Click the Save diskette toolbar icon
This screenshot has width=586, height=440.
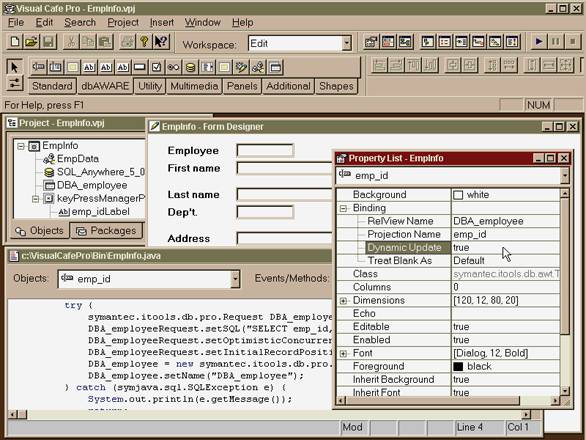click(x=48, y=42)
